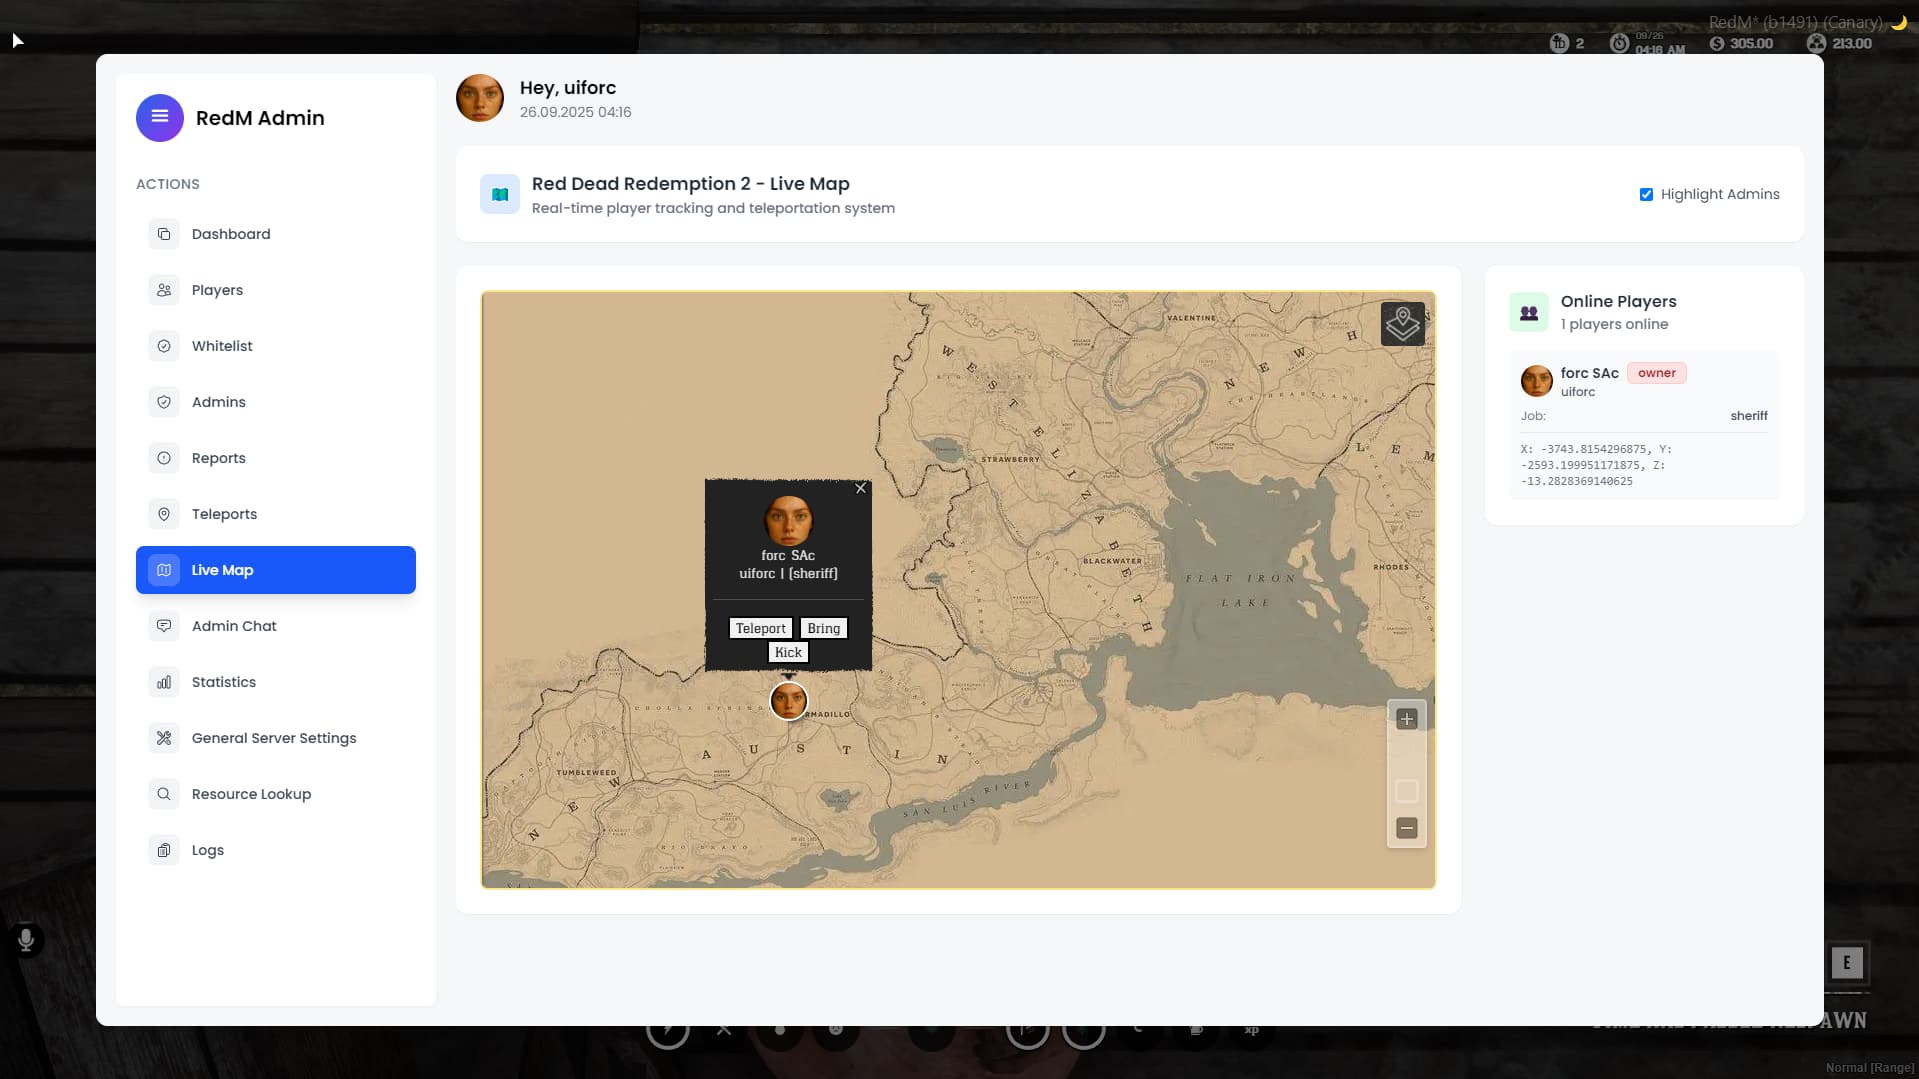The width and height of the screenshot is (1919, 1079).
Task: Click the 'Hey, uiforc' greeting text
Action: click(x=568, y=88)
